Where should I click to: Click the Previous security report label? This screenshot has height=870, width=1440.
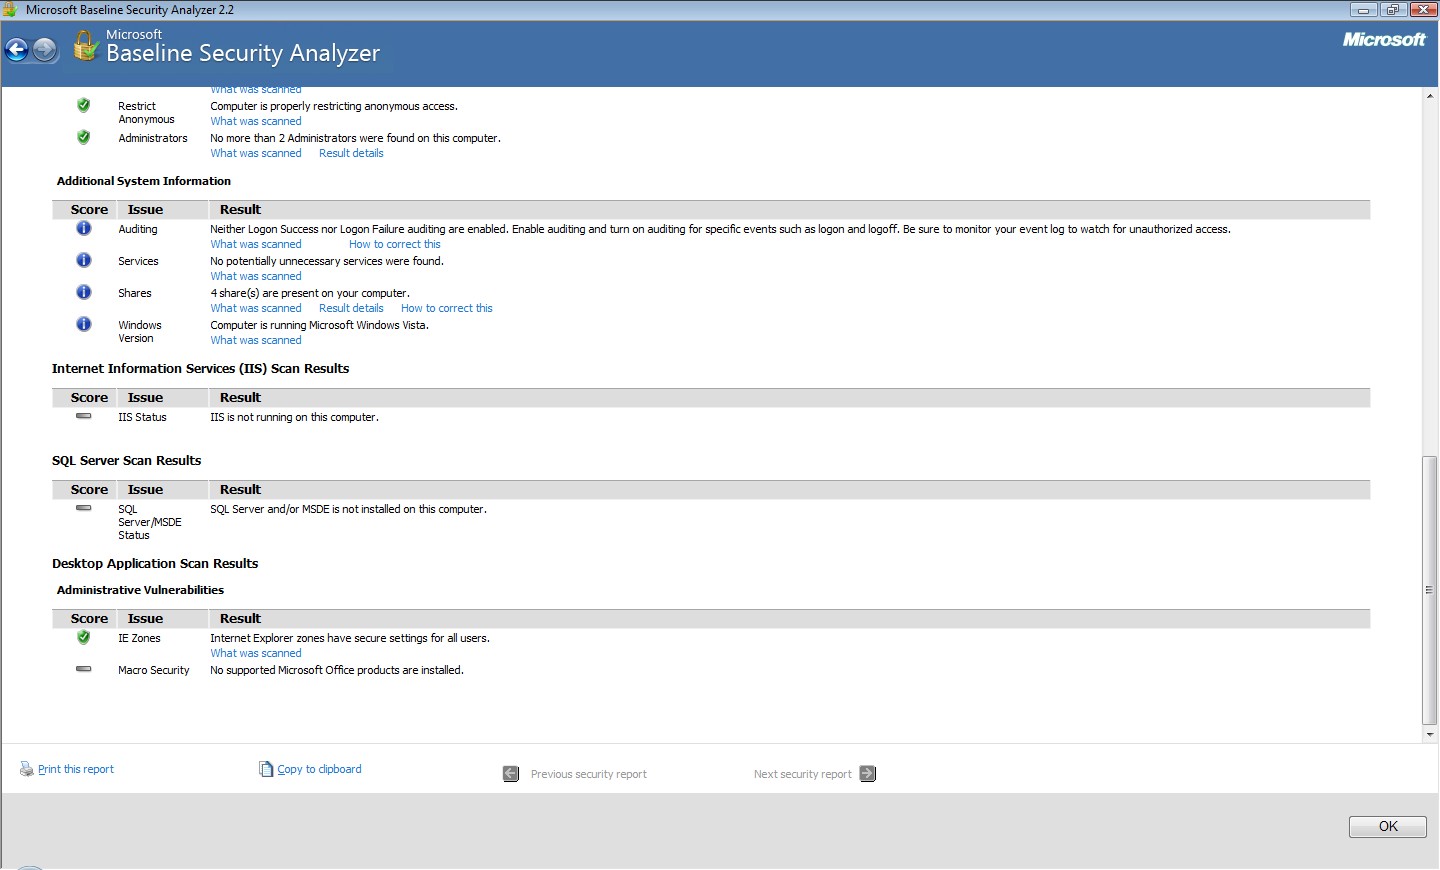point(589,774)
